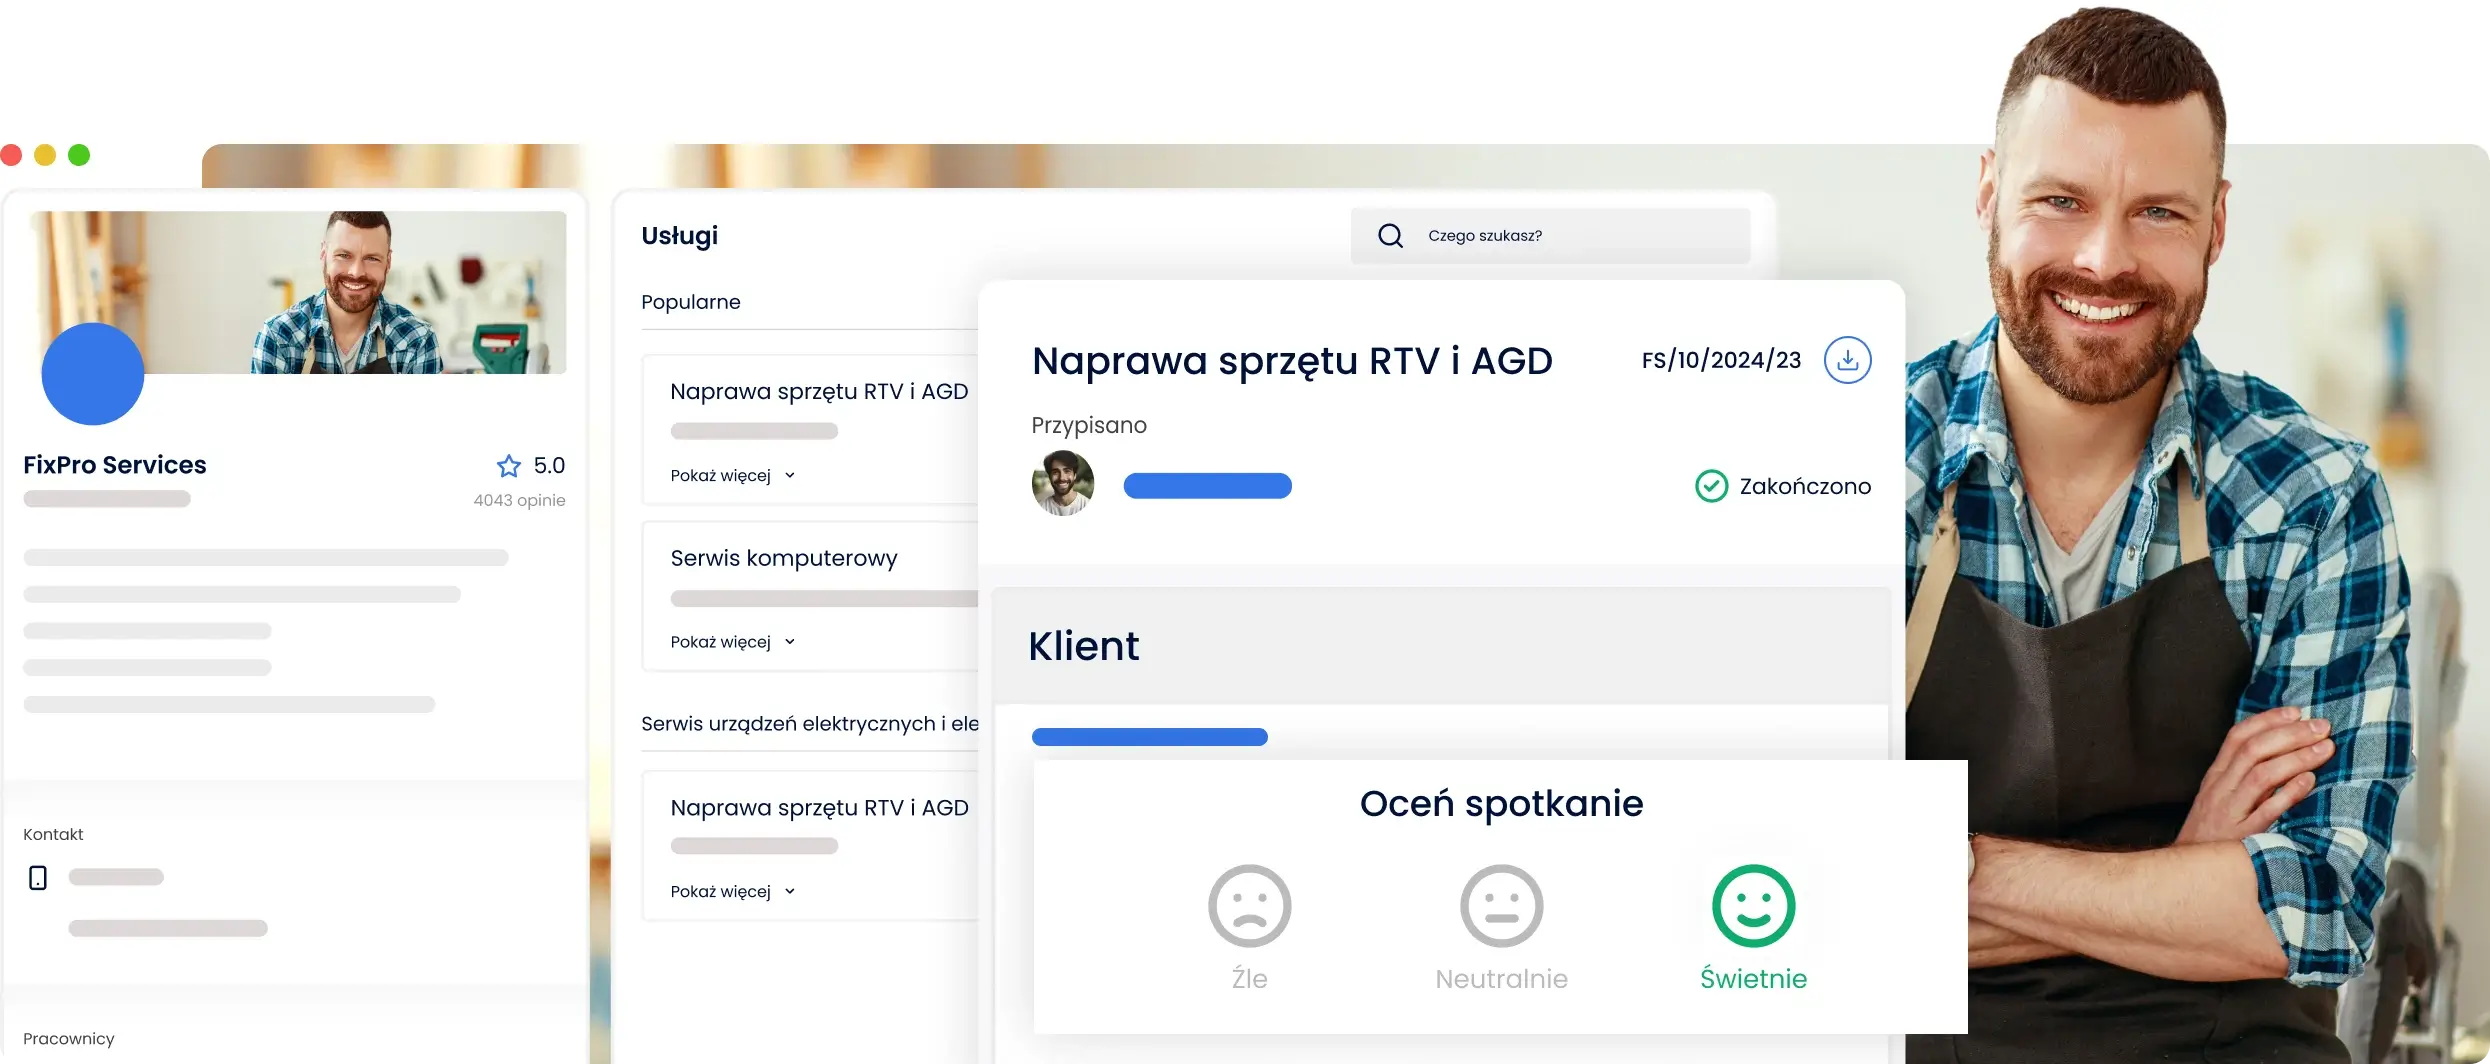This screenshot has width=2490, height=1064.
Task: Click the Świetnie label
Action: click(x=1753, y=979)
